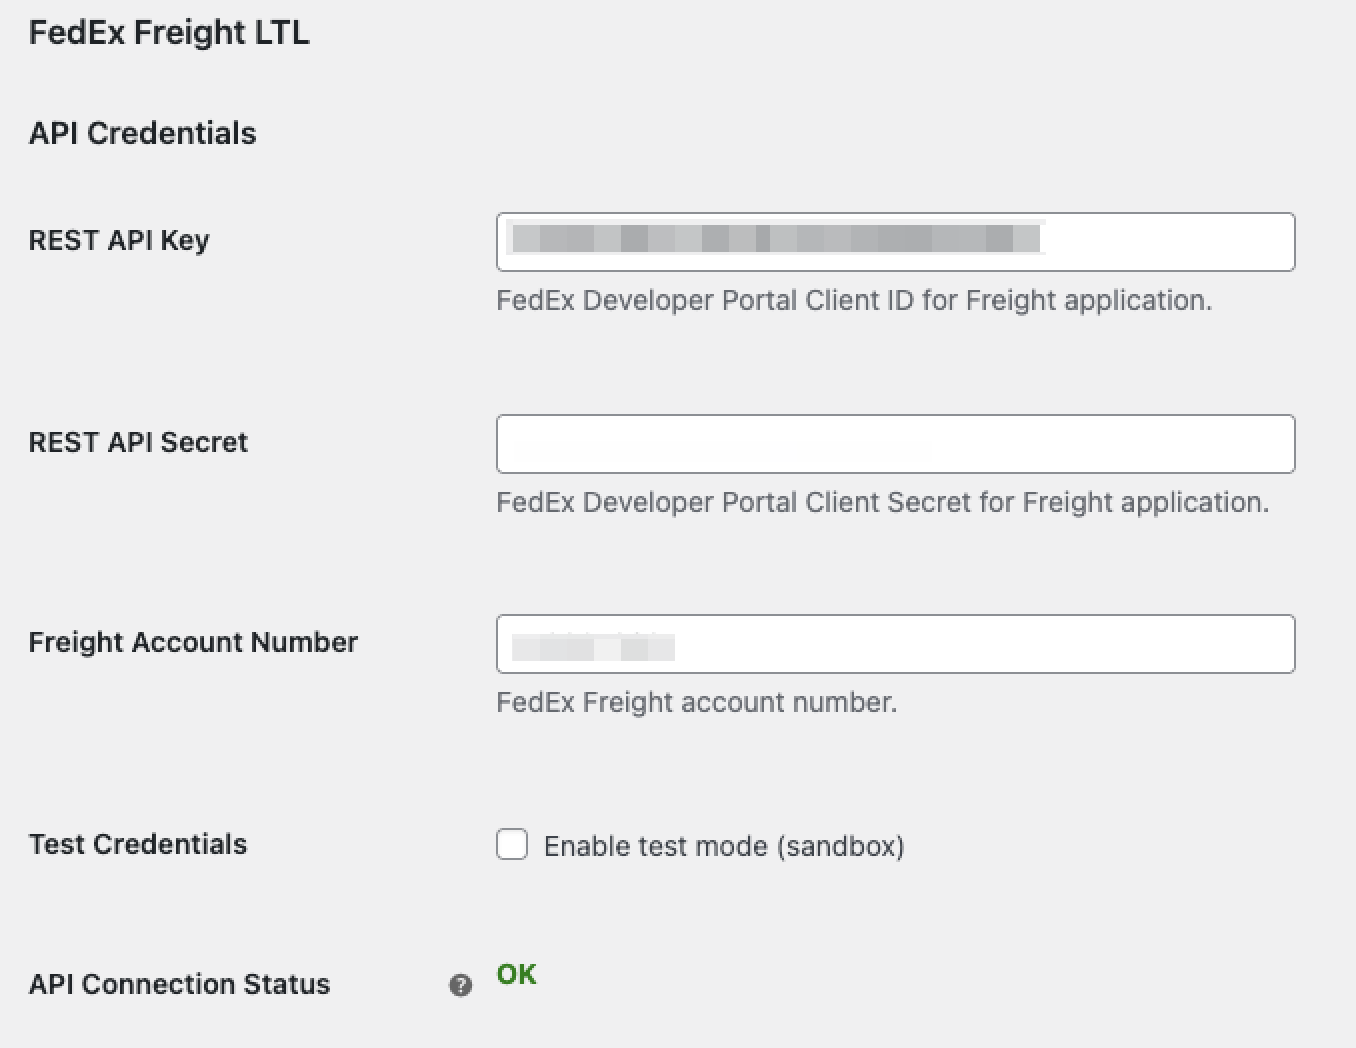
Task: Select the Freight Account Number input box
Action: coord(896,644)
